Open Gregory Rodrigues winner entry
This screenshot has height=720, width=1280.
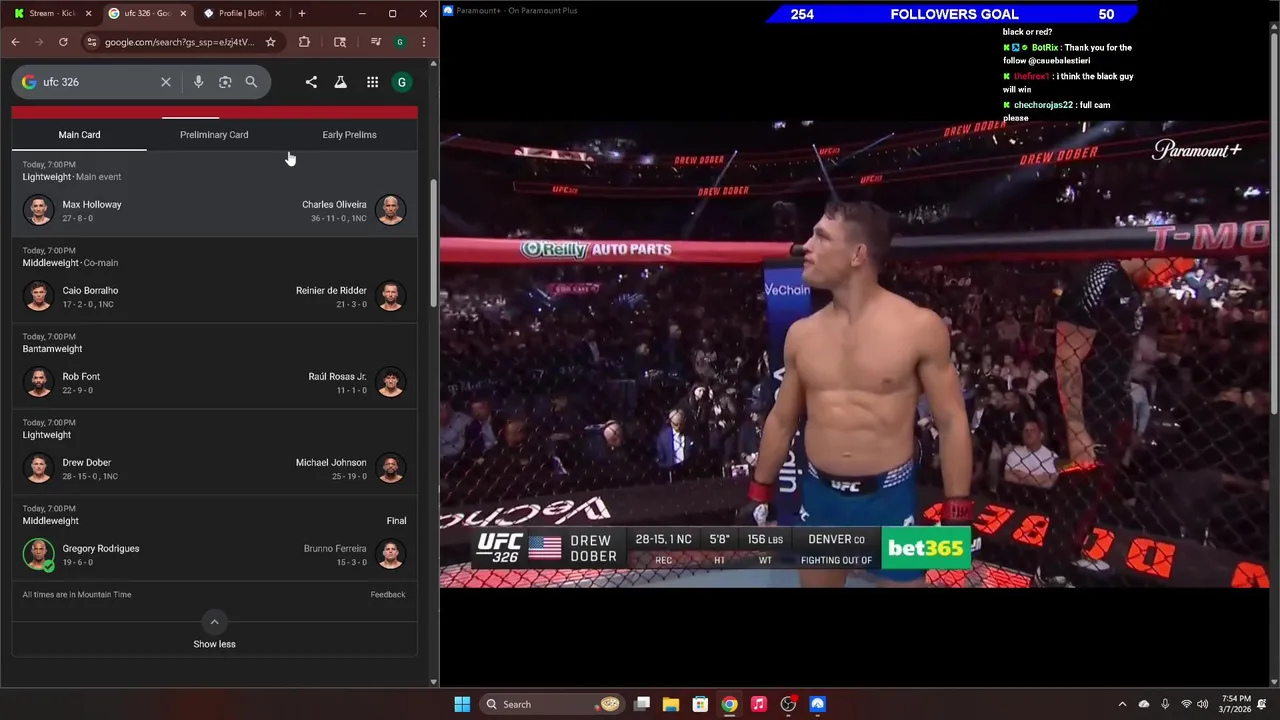tap(101, 548)
